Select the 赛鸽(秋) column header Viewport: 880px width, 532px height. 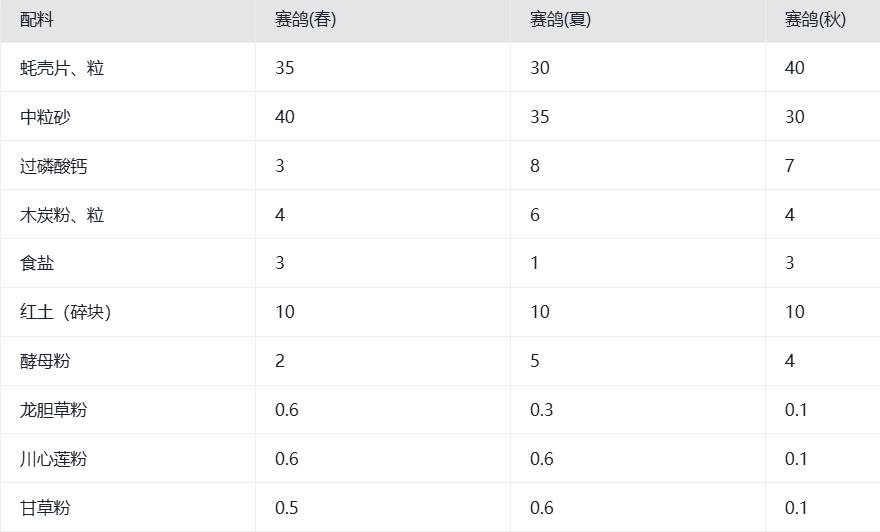(x=815, y=20)
